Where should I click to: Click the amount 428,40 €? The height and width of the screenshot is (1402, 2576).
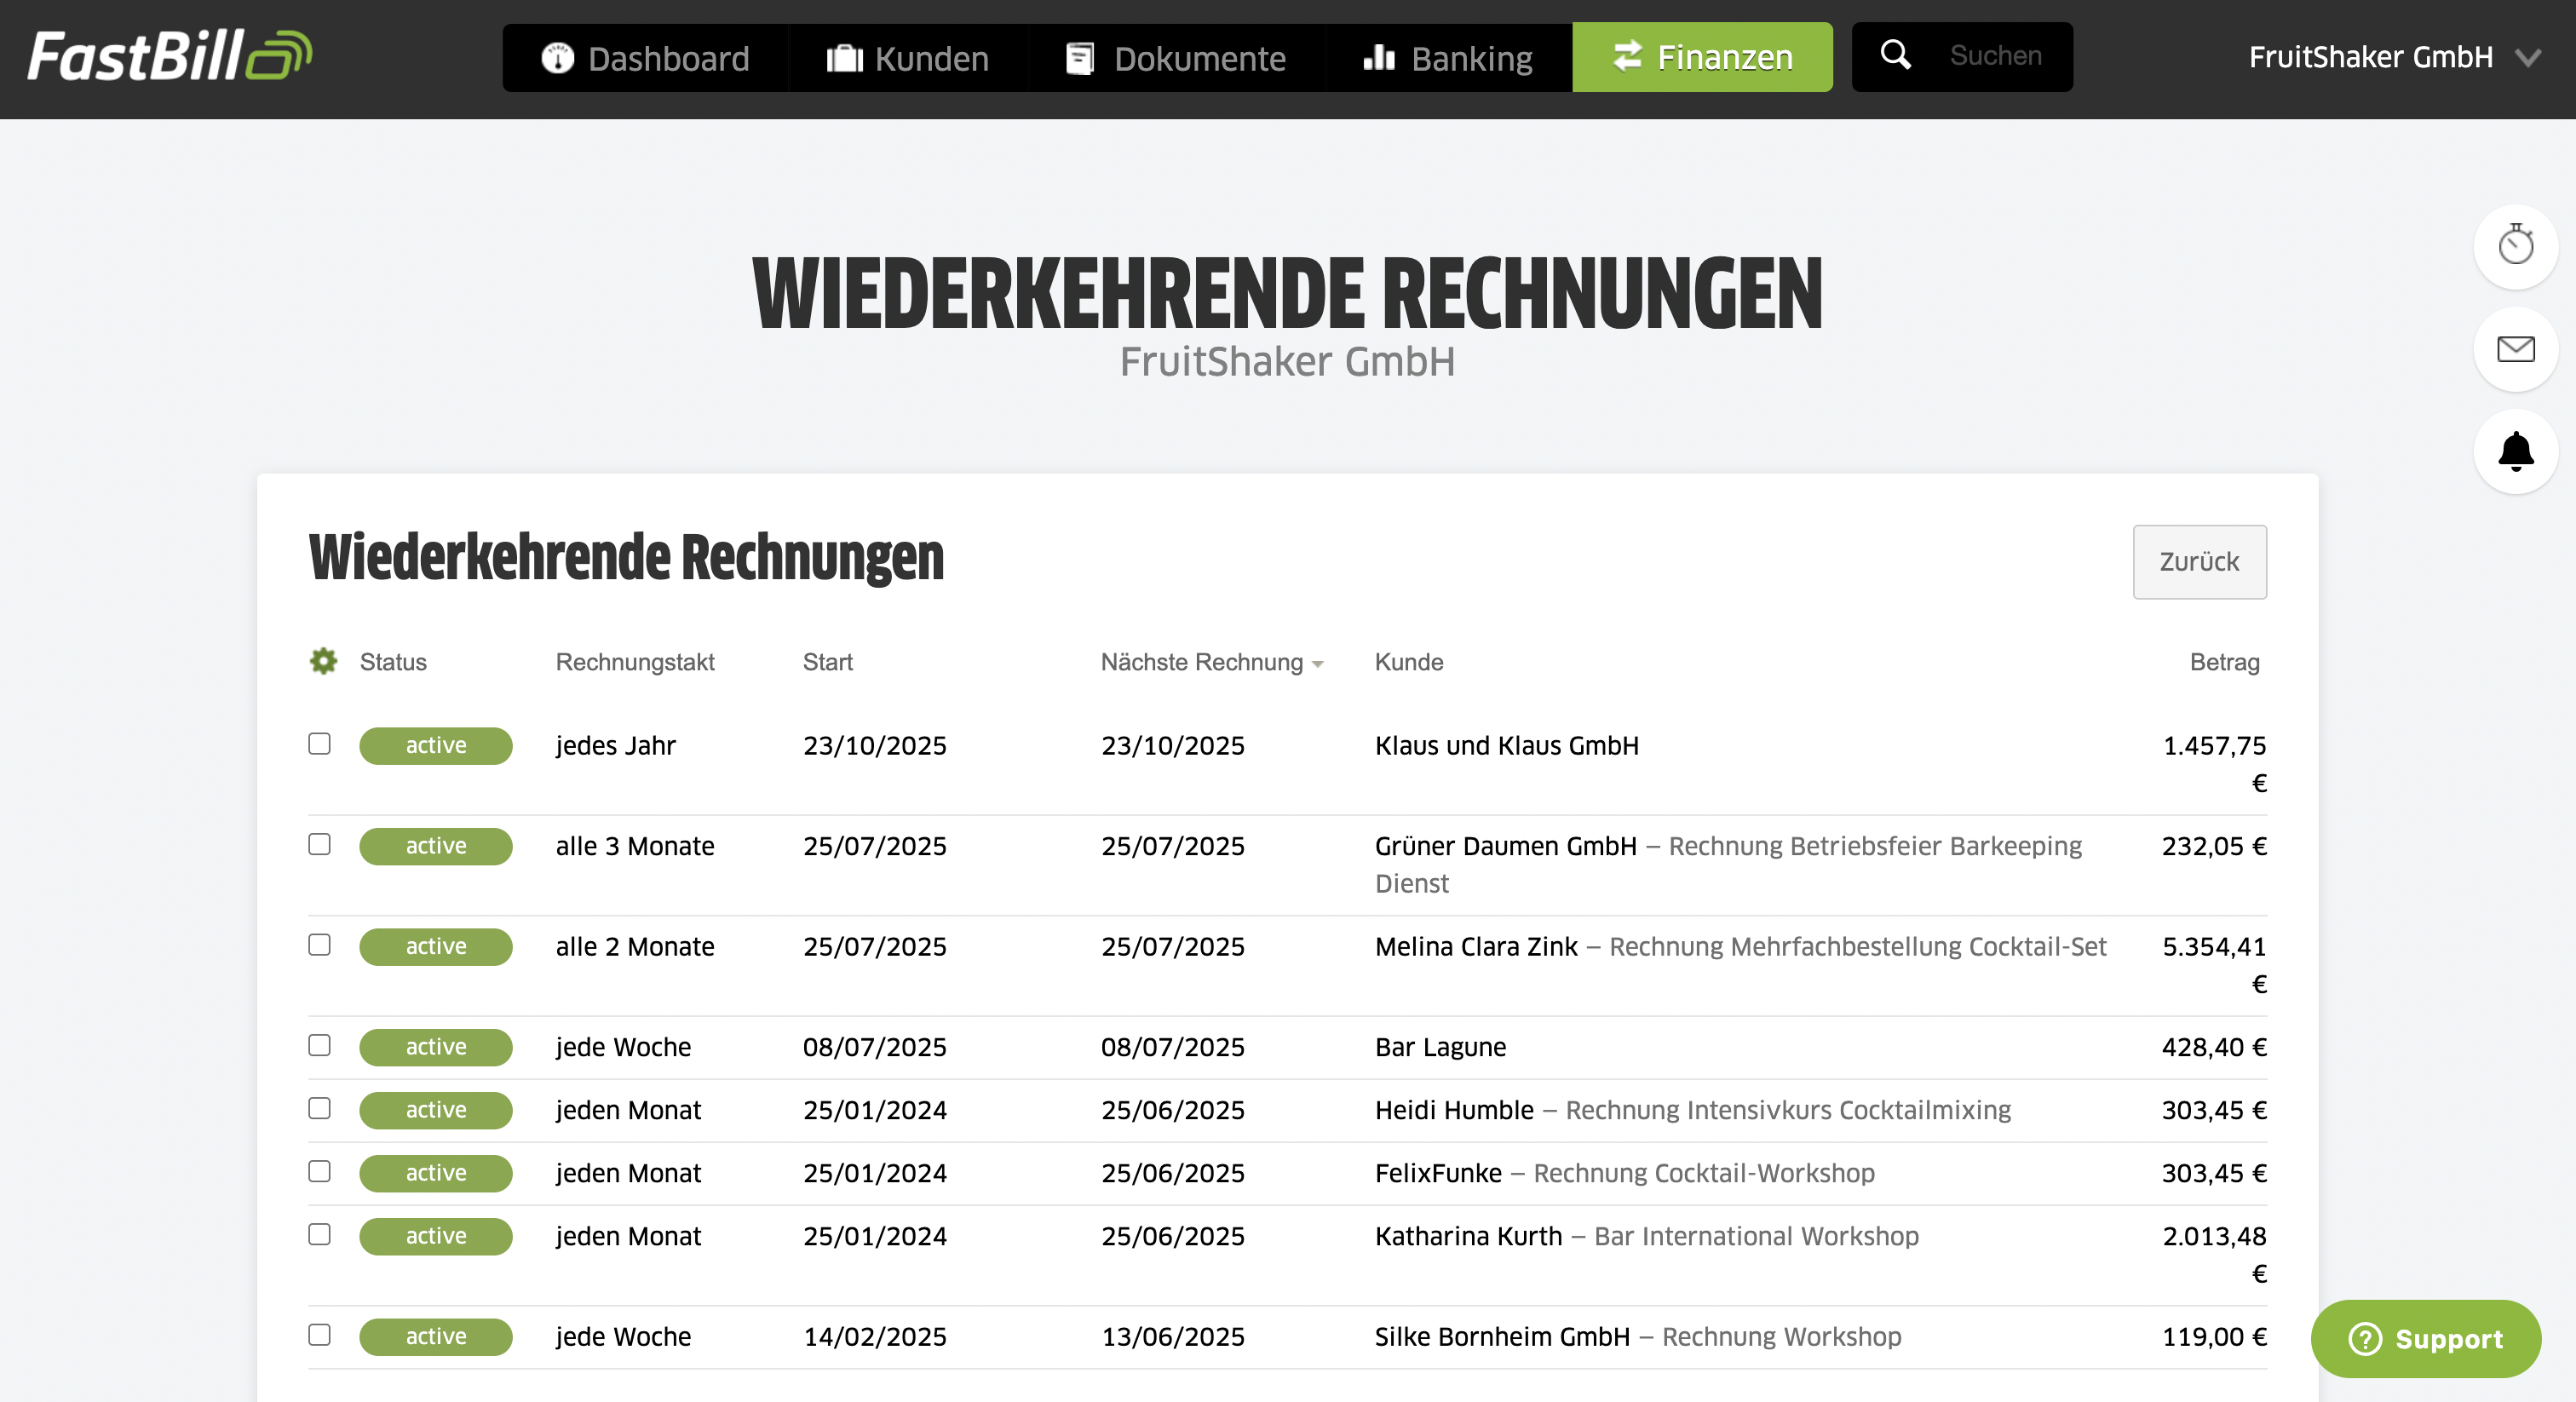(2214, 1047)
